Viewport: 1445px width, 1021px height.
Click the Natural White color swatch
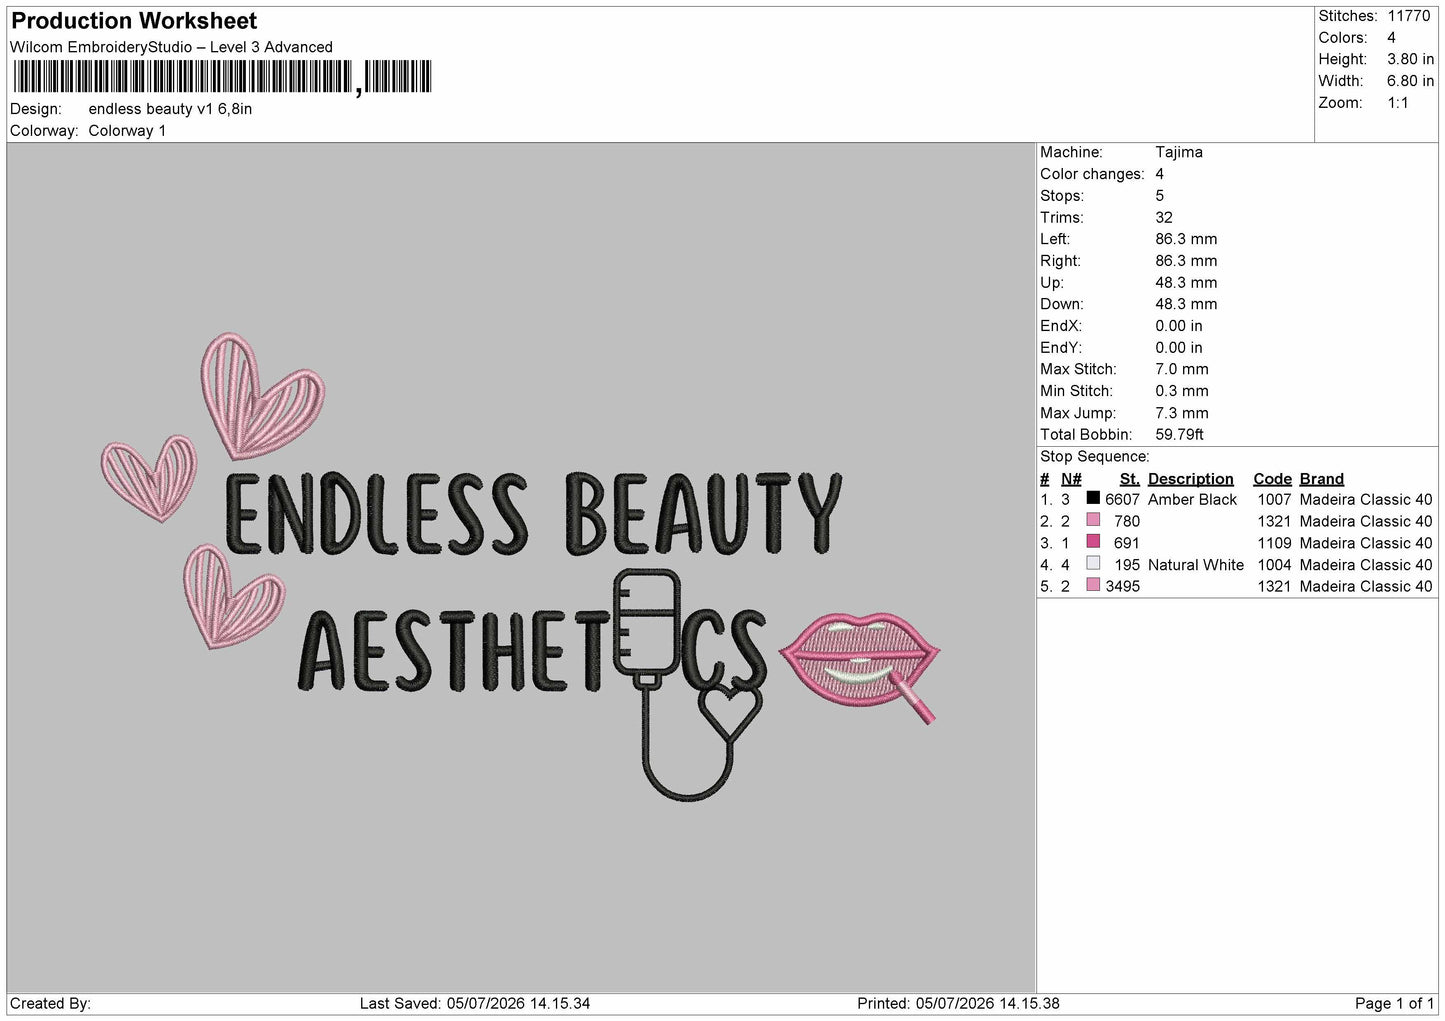(1093, 564)
